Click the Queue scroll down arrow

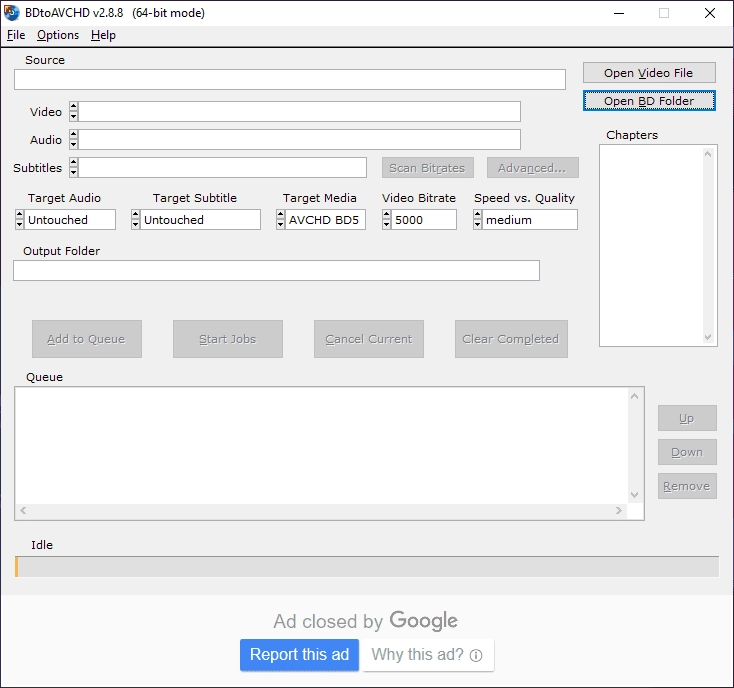tap(634, 495)
